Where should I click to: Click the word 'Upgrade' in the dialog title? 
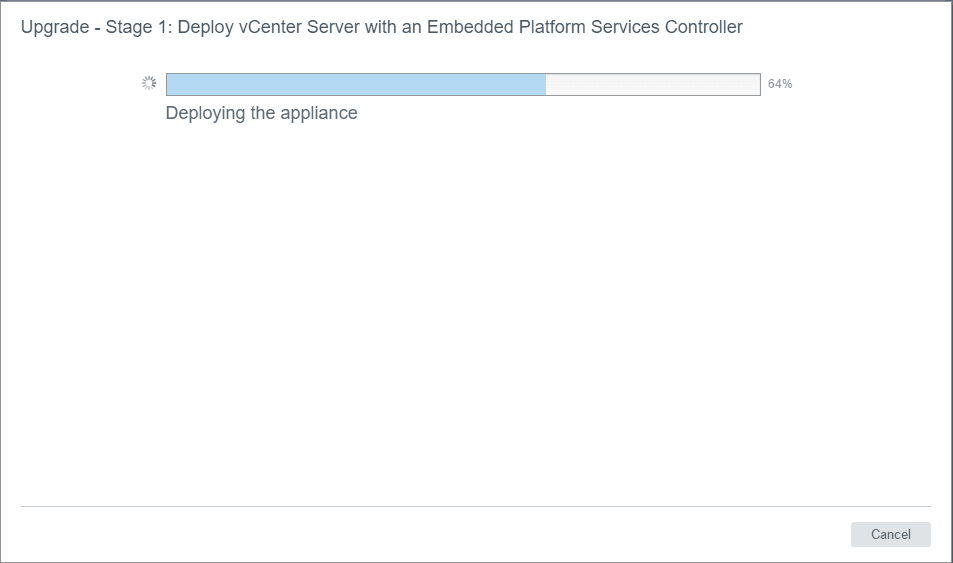point(55,27)
